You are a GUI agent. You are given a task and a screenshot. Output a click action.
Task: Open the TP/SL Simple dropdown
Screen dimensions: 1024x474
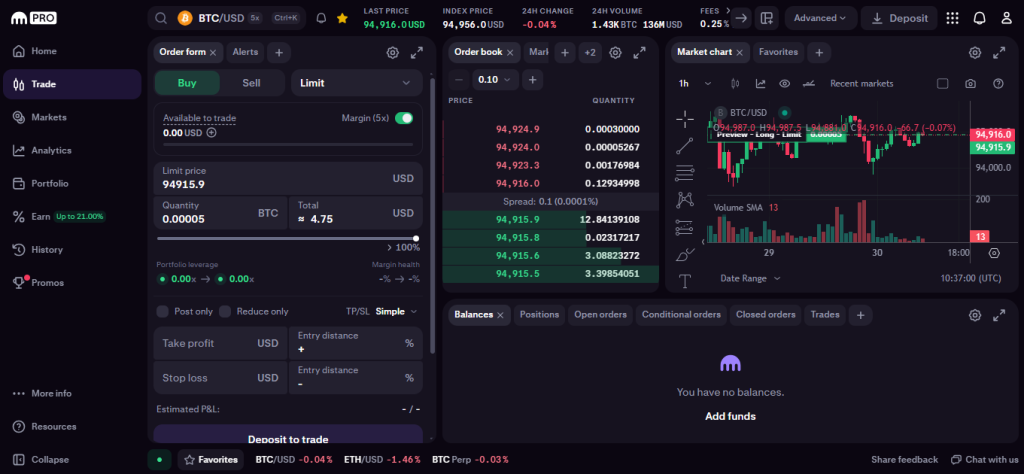click(396, 311)
